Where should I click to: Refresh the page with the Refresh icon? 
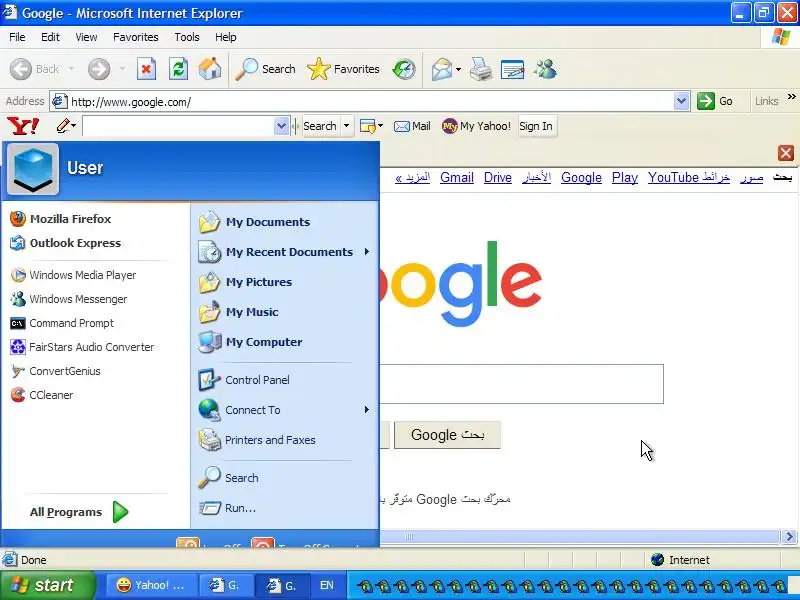(179, 69)
